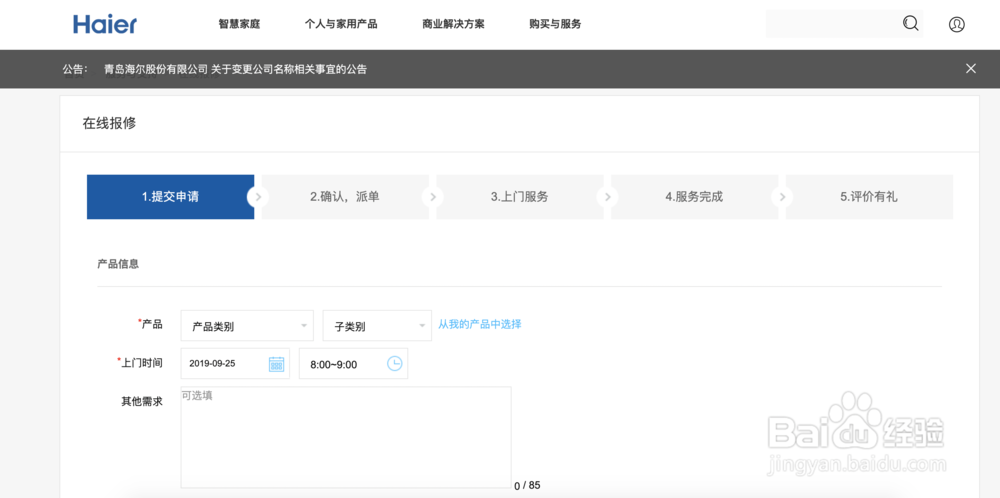Open the 智慧家庭 menu
Viewport: 1000px width, 498px height.
click(239, 24)
